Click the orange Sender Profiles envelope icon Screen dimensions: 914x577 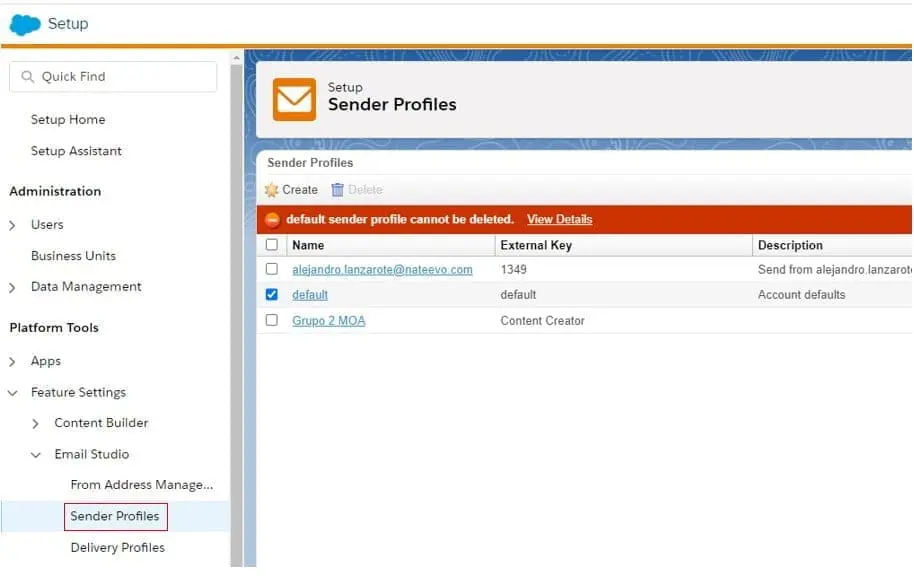tap(294, 99)
